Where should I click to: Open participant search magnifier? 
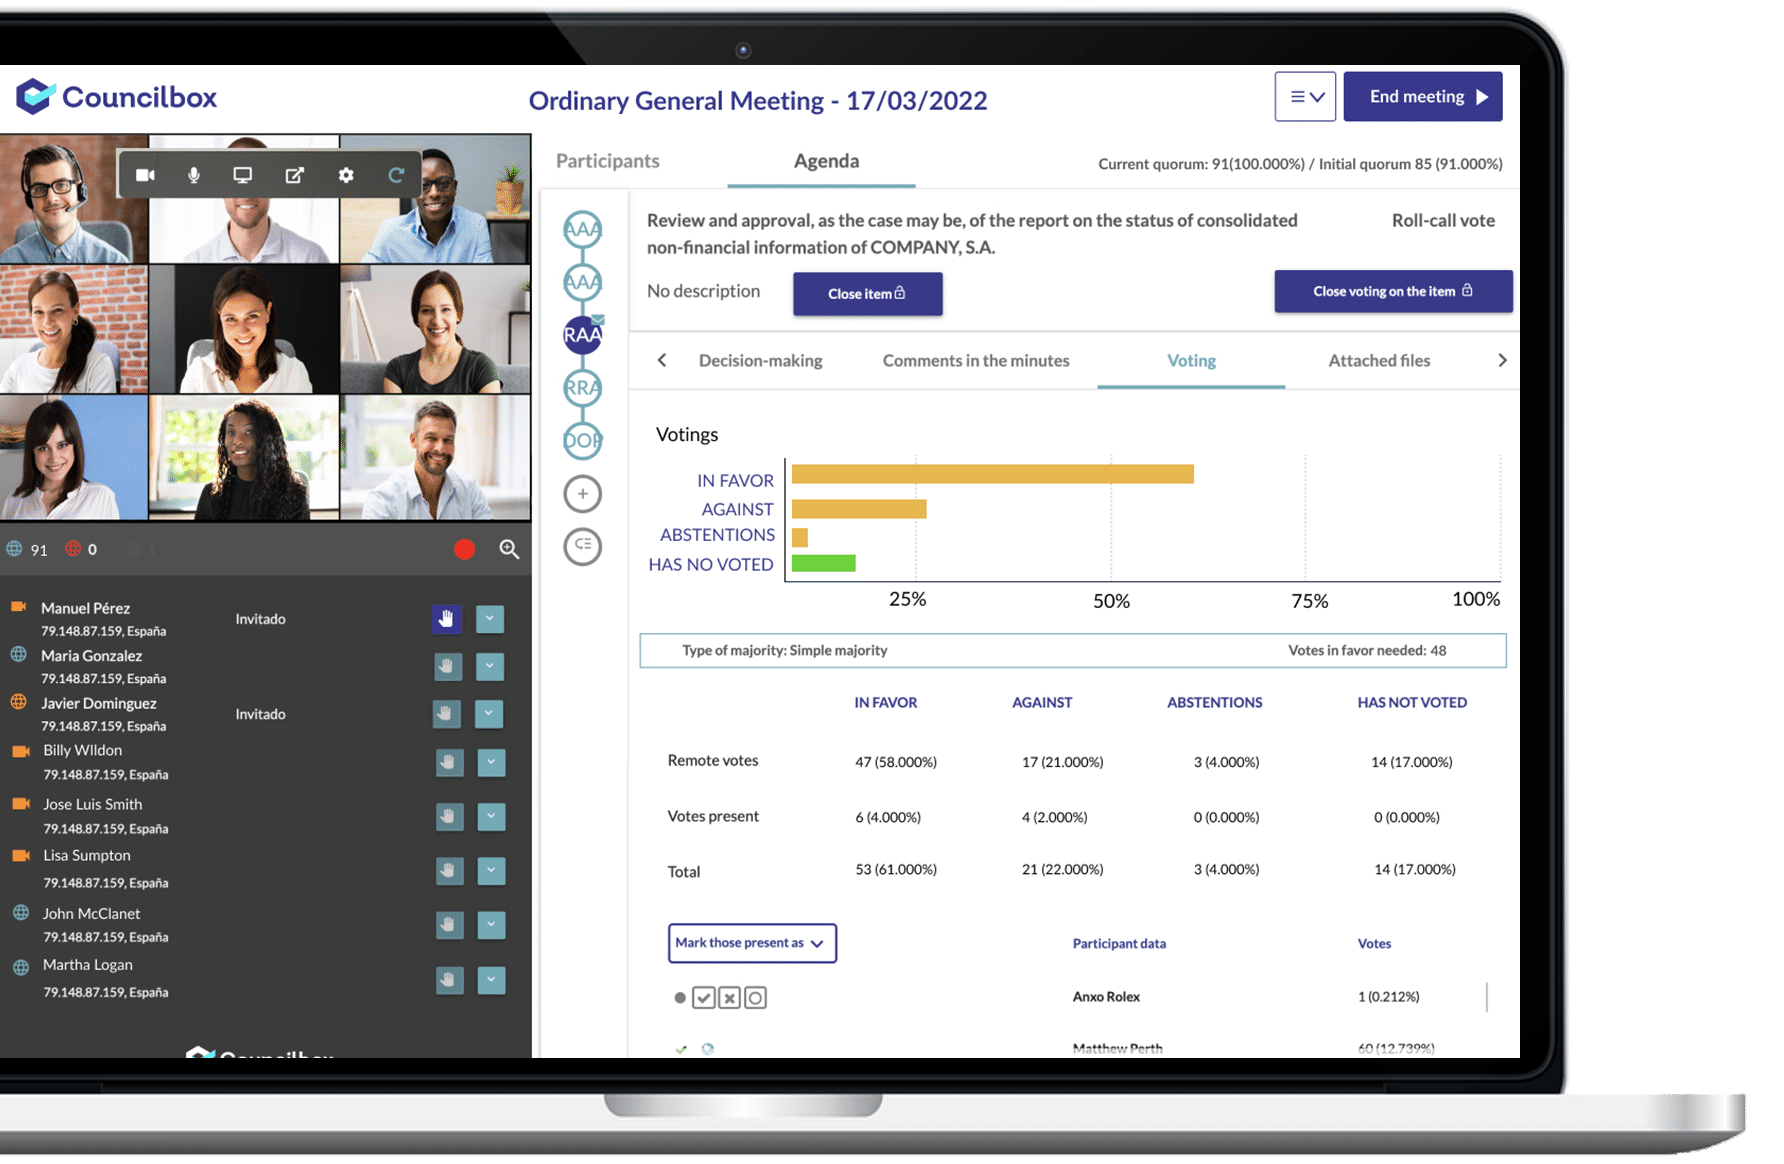point(509,549)
